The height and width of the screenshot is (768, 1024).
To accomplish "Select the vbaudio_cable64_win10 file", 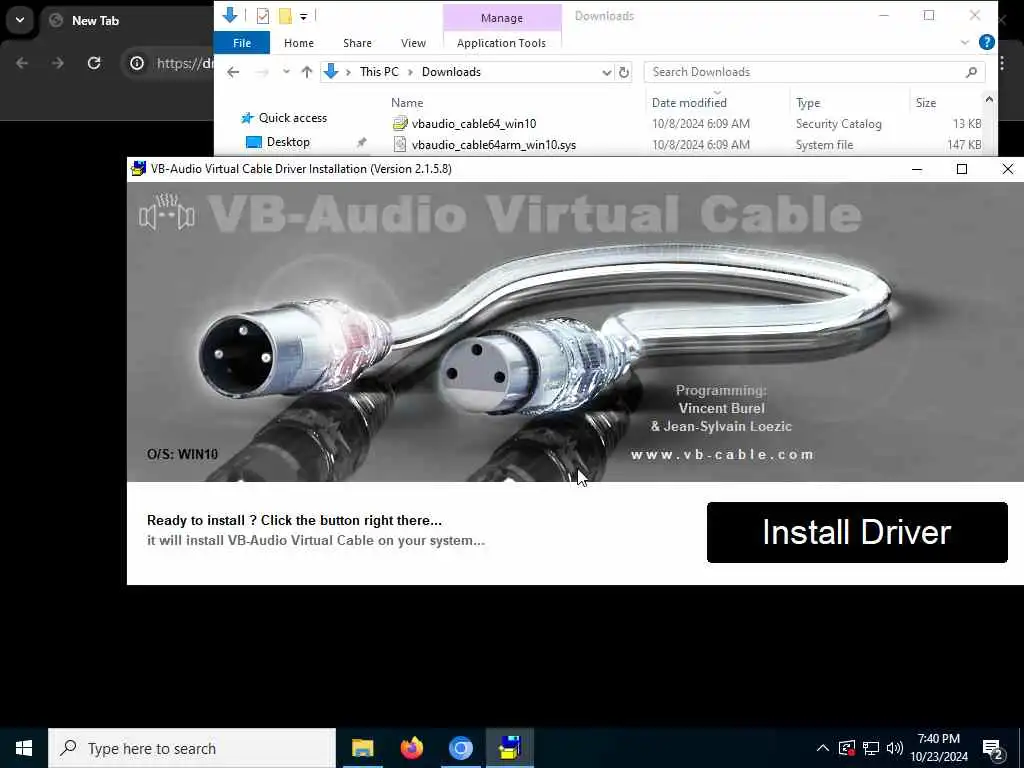I will [473, 123].
